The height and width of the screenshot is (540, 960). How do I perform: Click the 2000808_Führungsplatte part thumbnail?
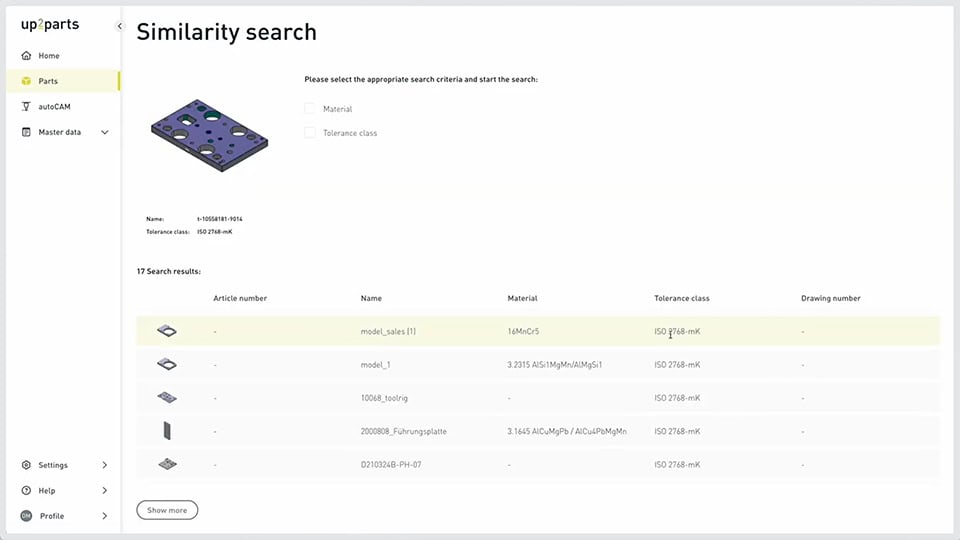click(x=167, y=431)
